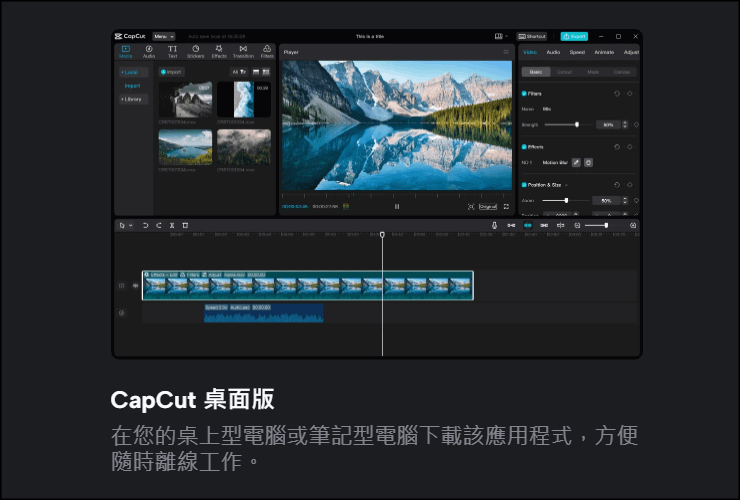Switch to the inspector's Audio tab
The height and width of the screenshot is (500, 740).
pos(553,52)
